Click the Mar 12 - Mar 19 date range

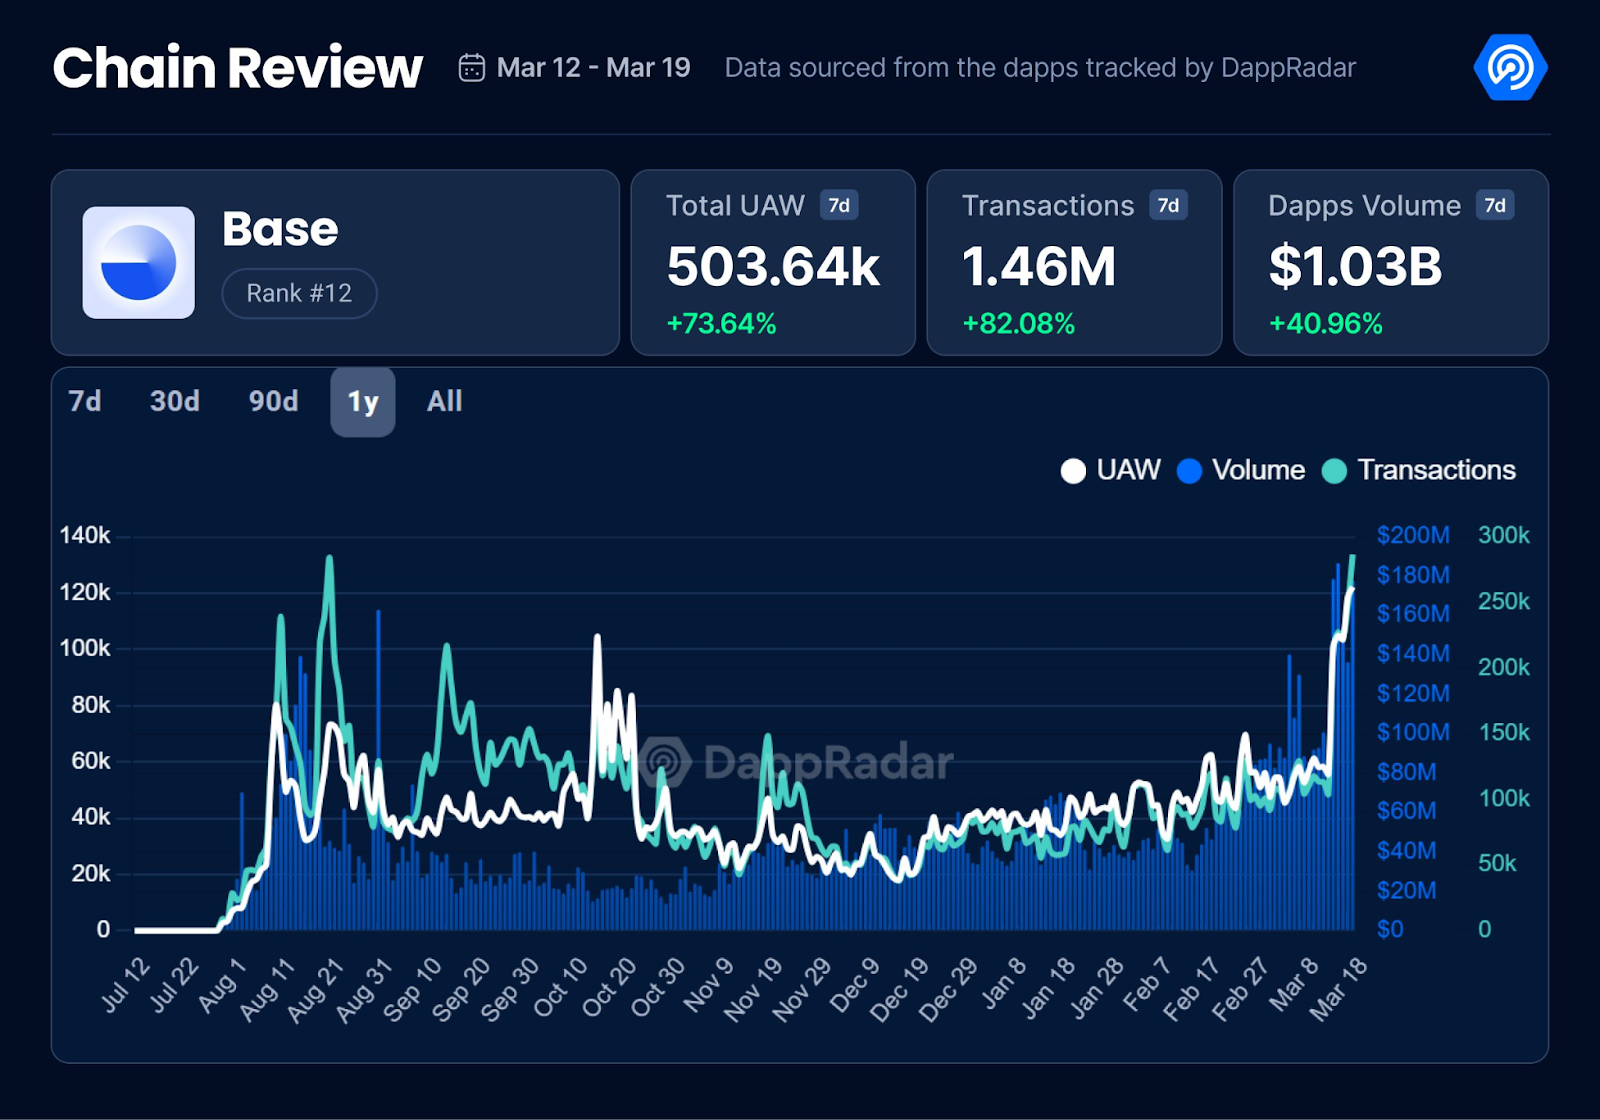coord(593,68)
